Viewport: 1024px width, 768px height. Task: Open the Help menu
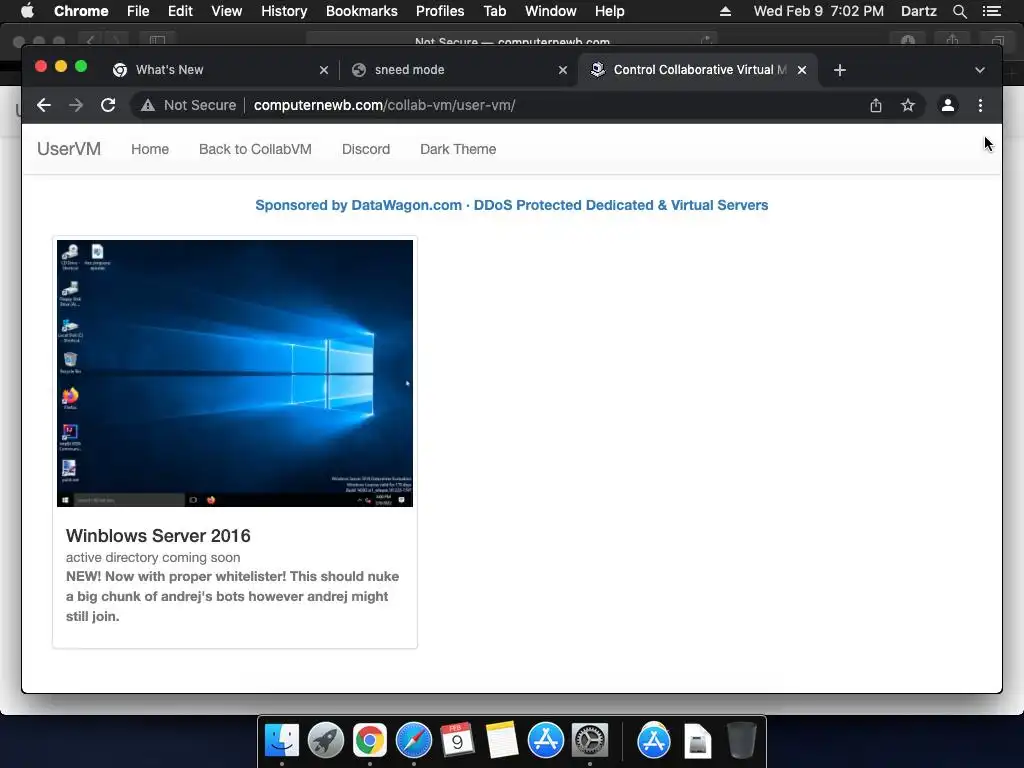[609, 11]
